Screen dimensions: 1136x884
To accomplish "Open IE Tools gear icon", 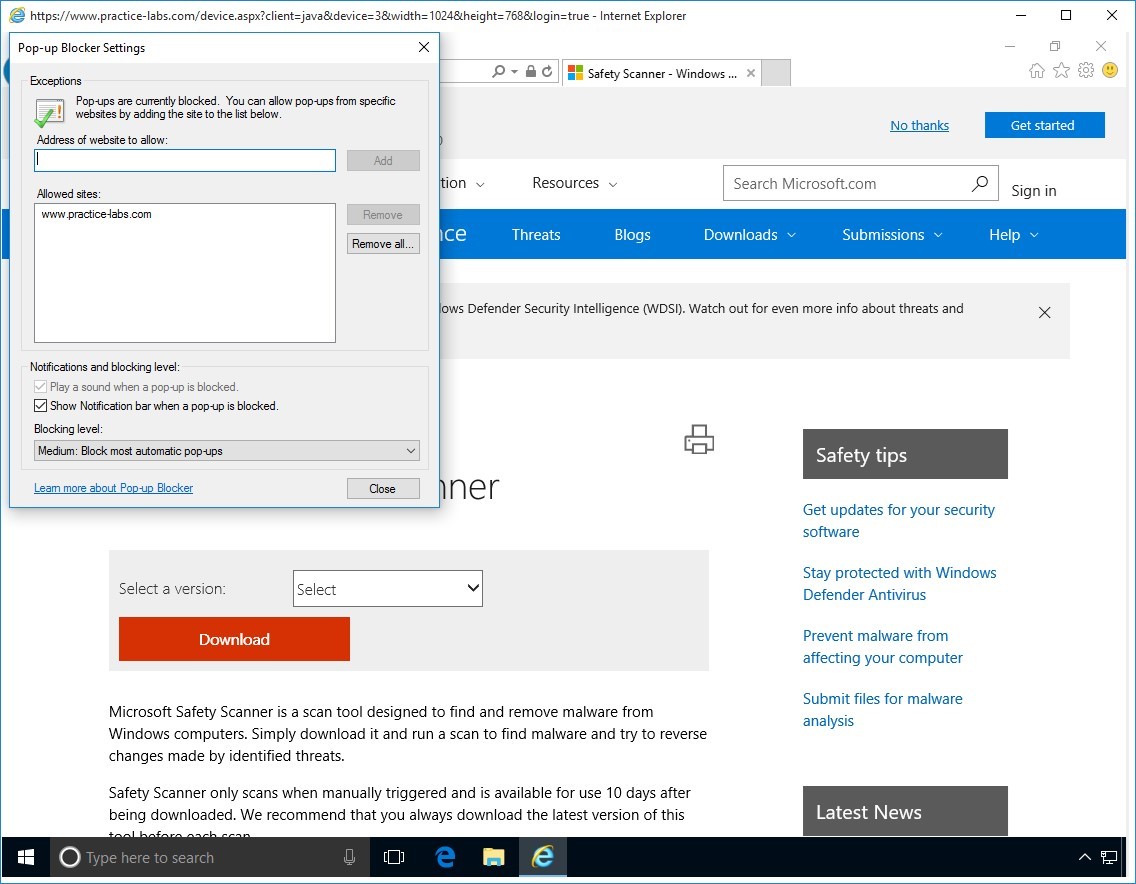I will 1085,70.
